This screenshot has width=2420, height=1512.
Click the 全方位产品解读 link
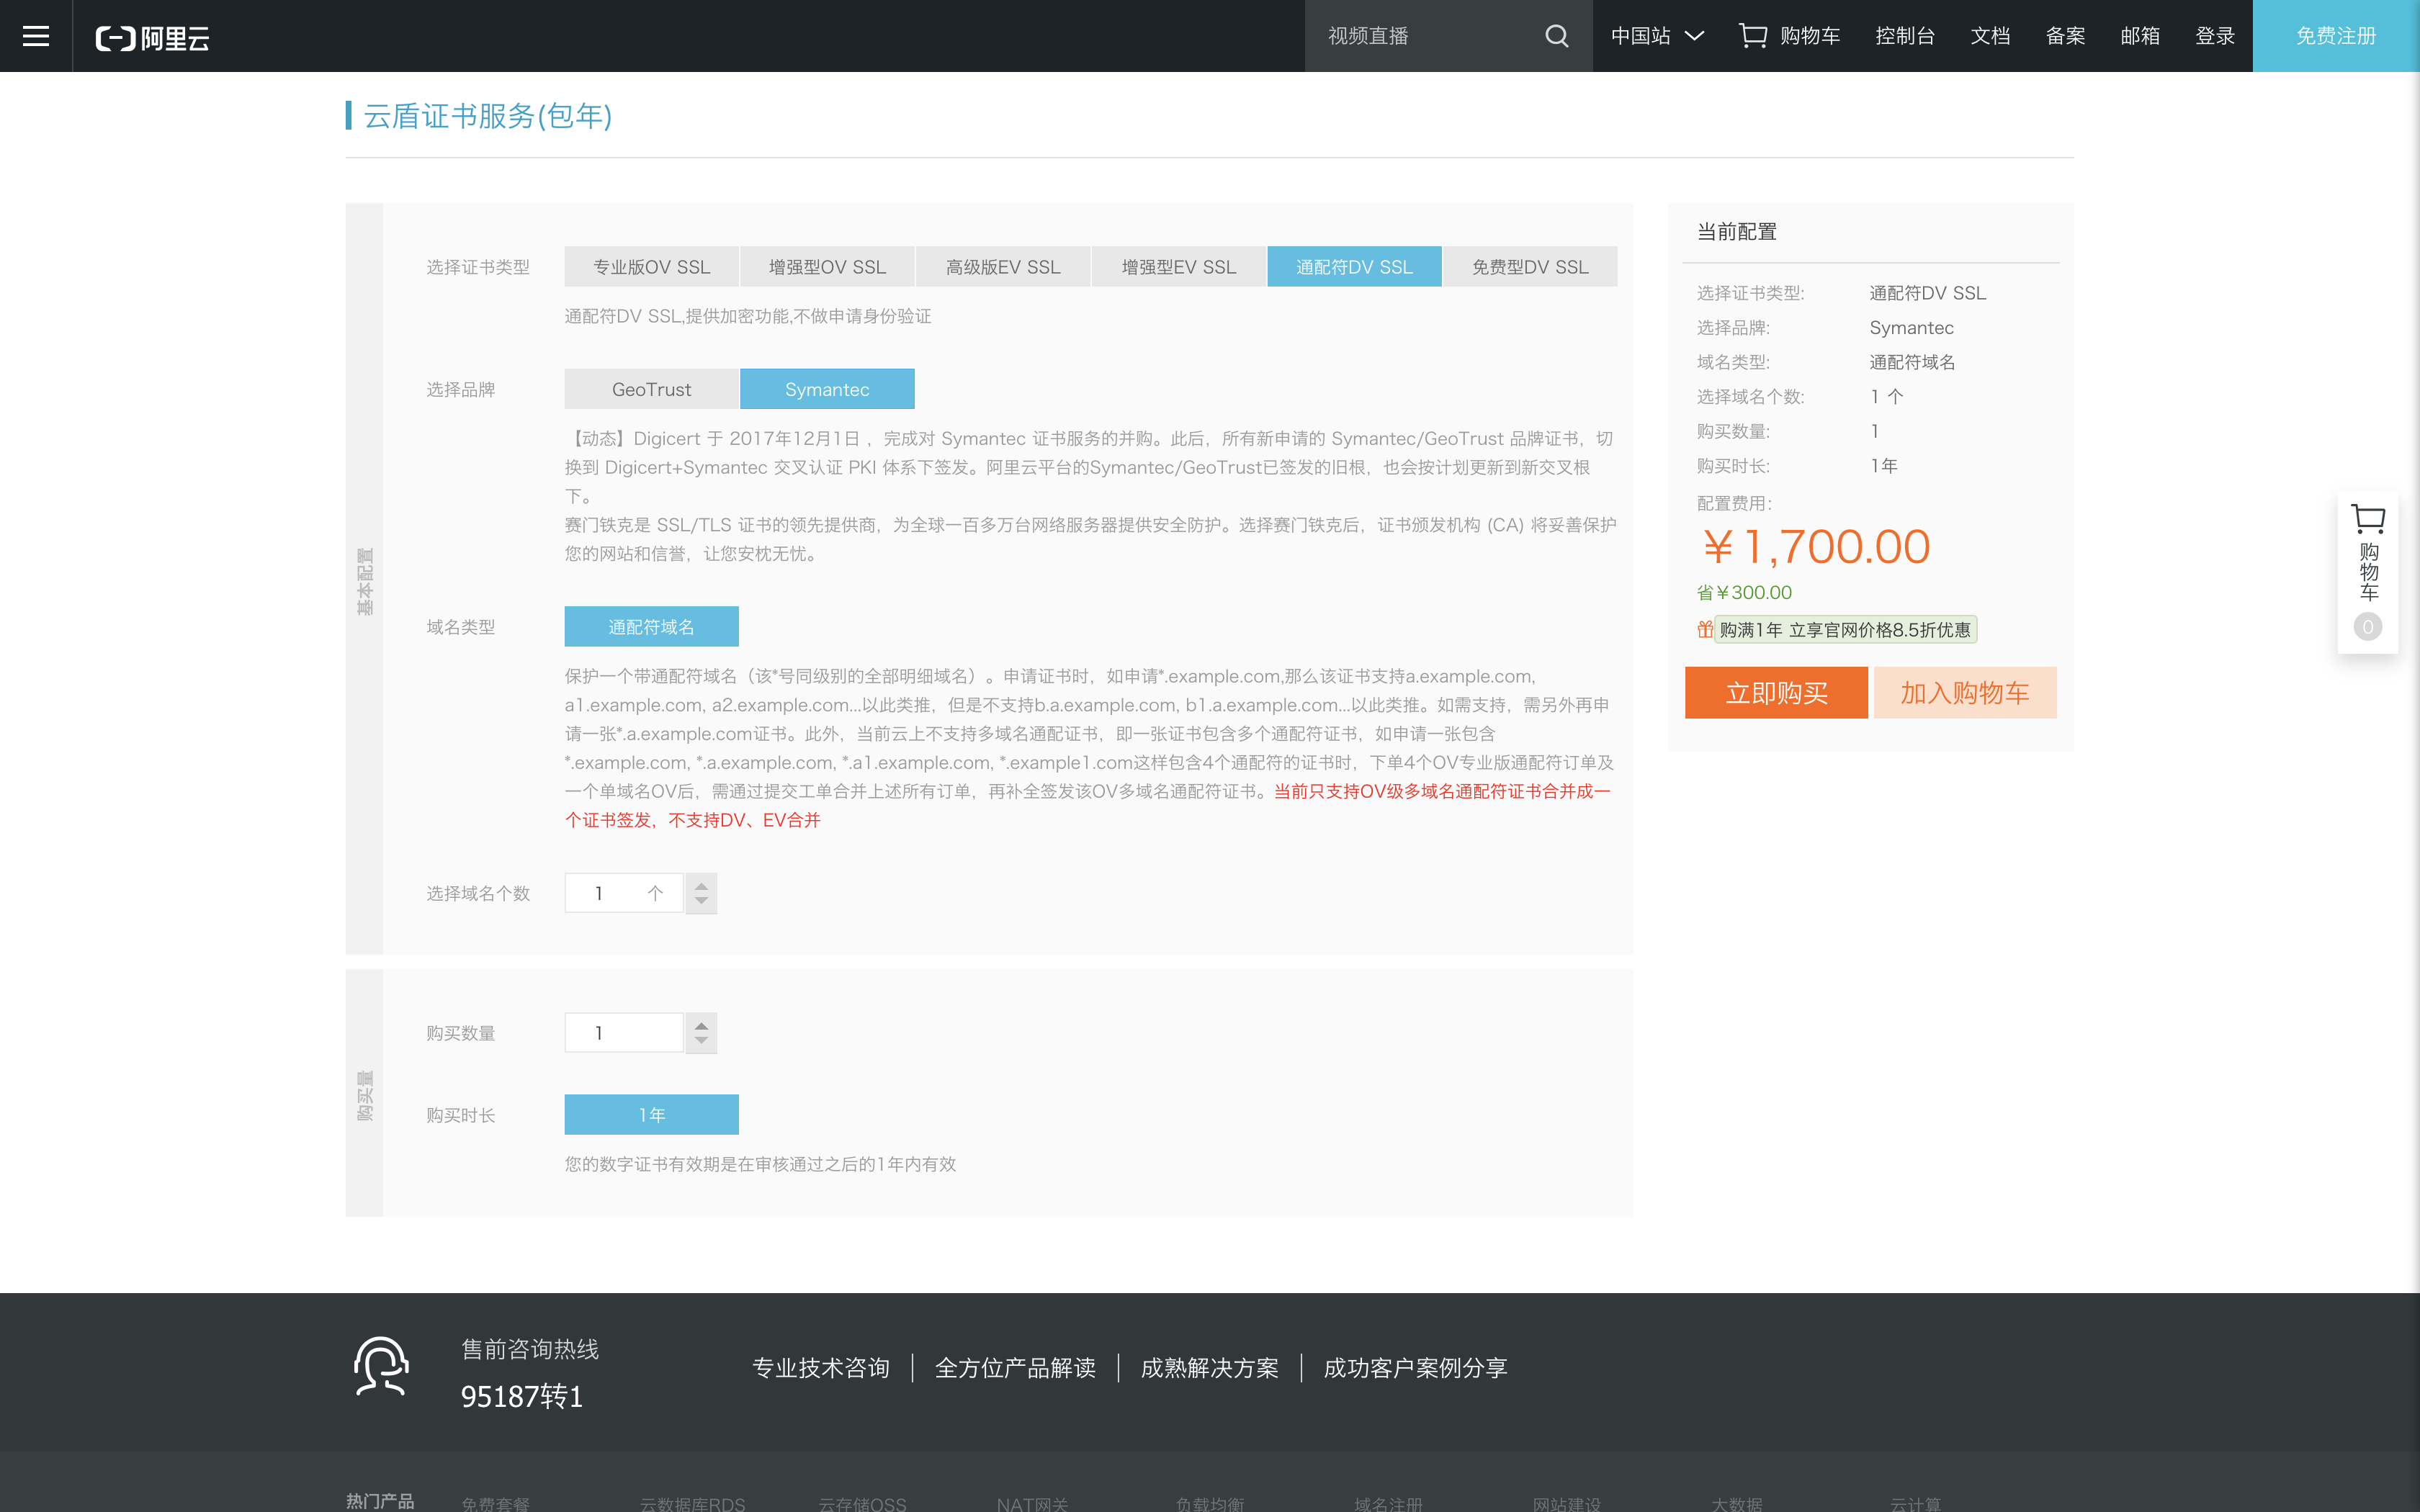(x=1015, y=1368)
